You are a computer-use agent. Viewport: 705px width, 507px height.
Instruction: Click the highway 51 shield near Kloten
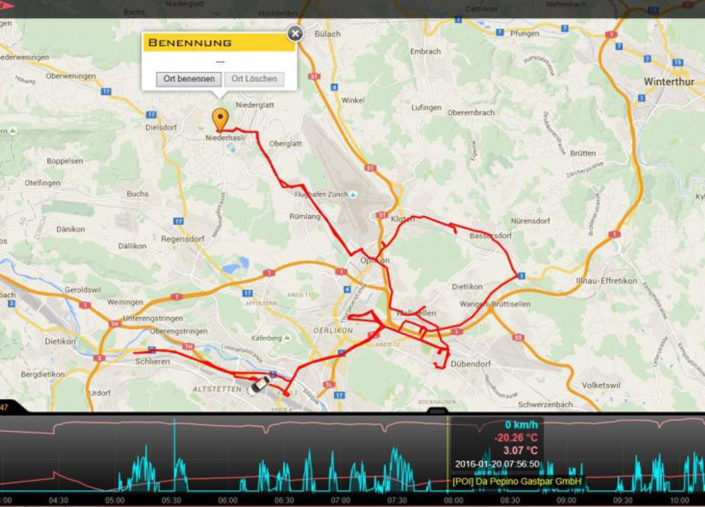(382, 215)
